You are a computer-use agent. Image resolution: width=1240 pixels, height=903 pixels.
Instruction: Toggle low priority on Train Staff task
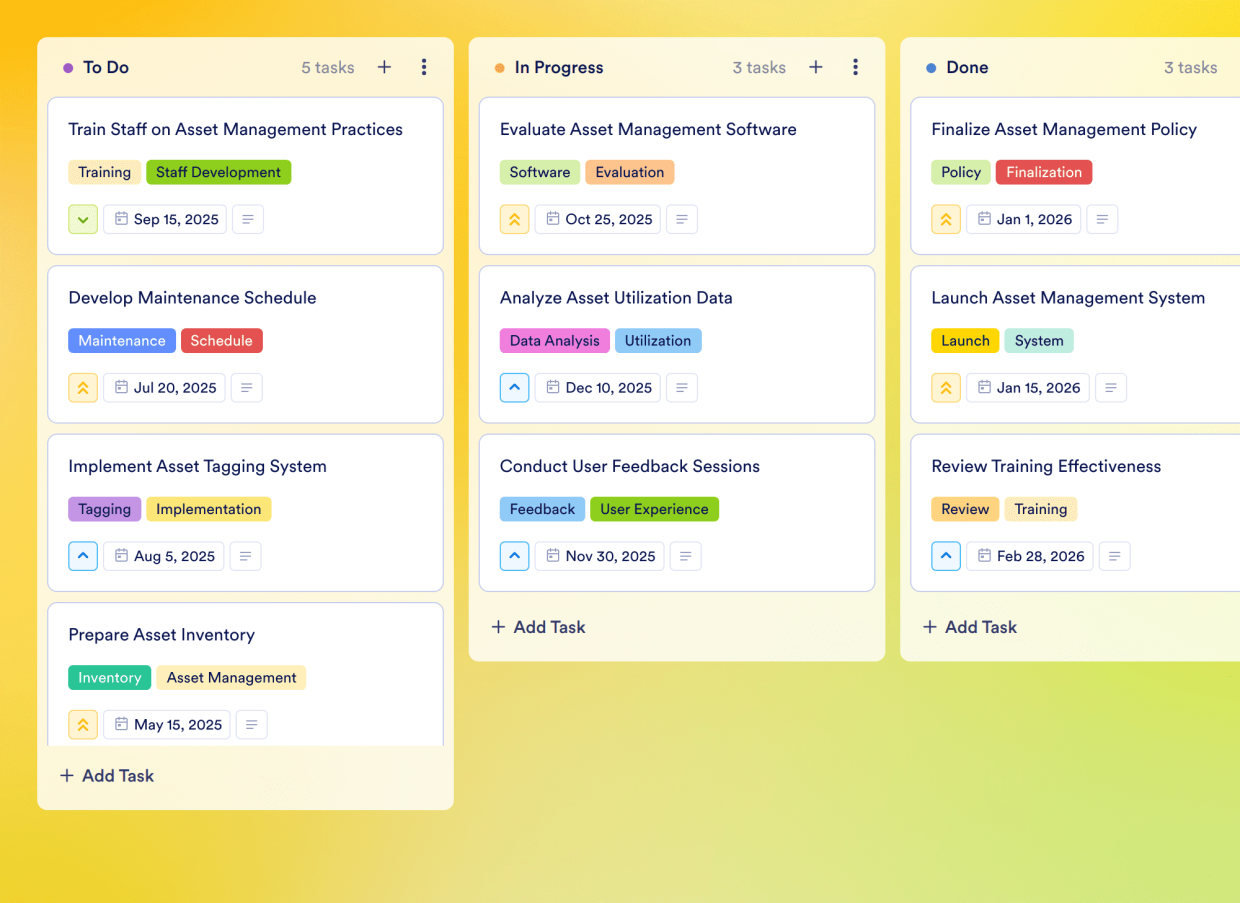click(x=83, y=219)
